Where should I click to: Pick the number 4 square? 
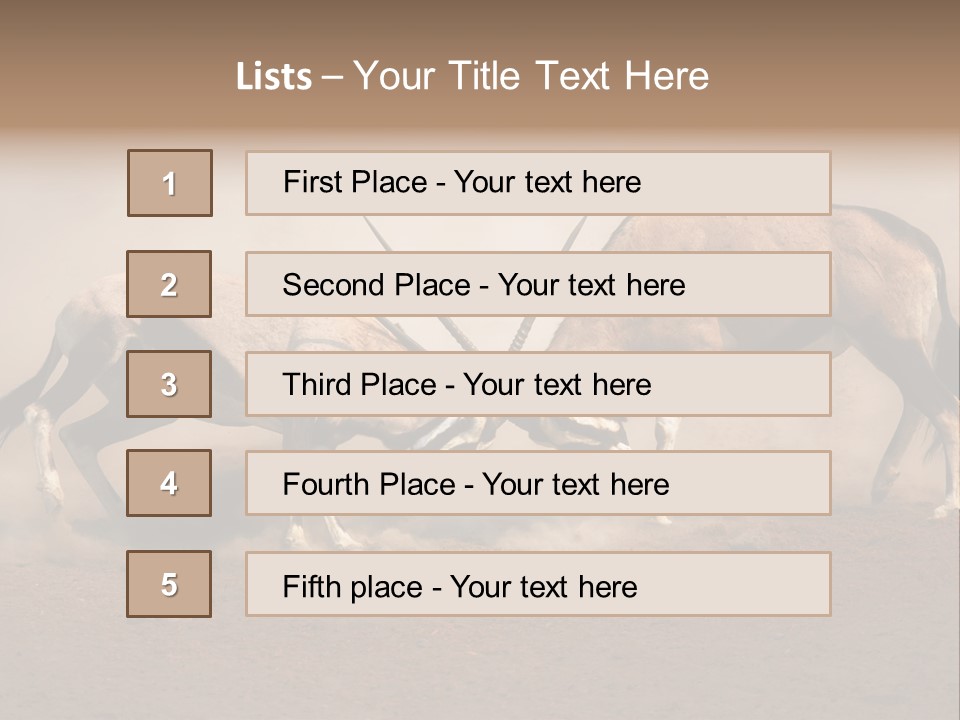(x=169, y=483)
